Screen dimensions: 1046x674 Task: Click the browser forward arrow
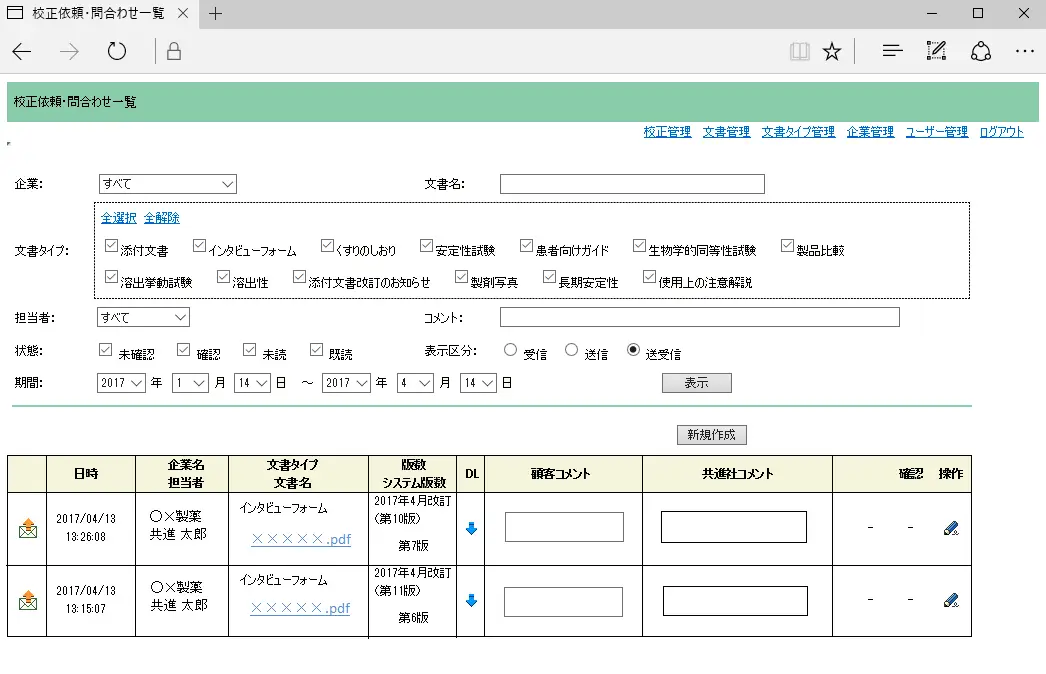pyautogui.click(x=69, y=51)
